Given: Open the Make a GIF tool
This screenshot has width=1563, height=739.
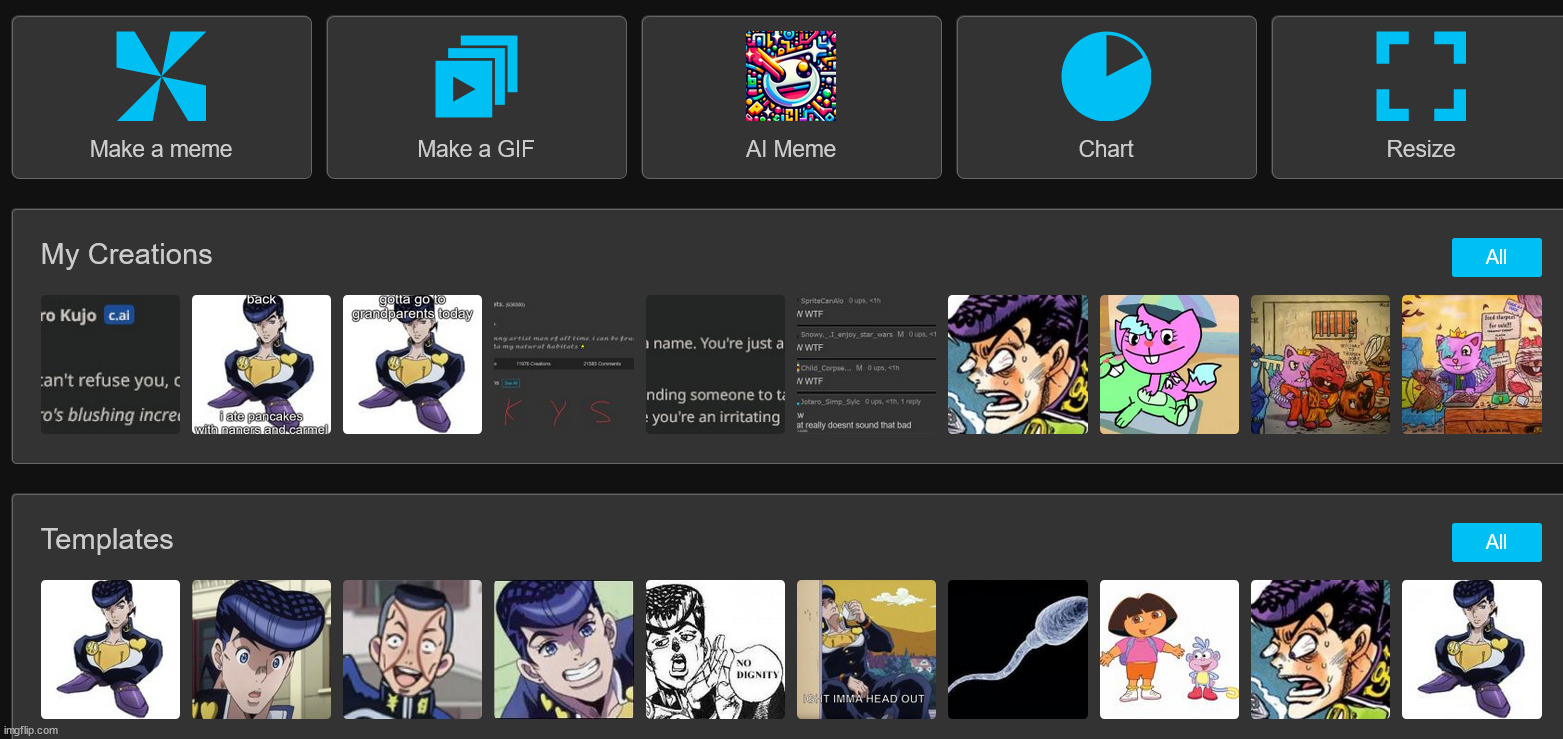Looking at the screenshot, I should 476,77.
